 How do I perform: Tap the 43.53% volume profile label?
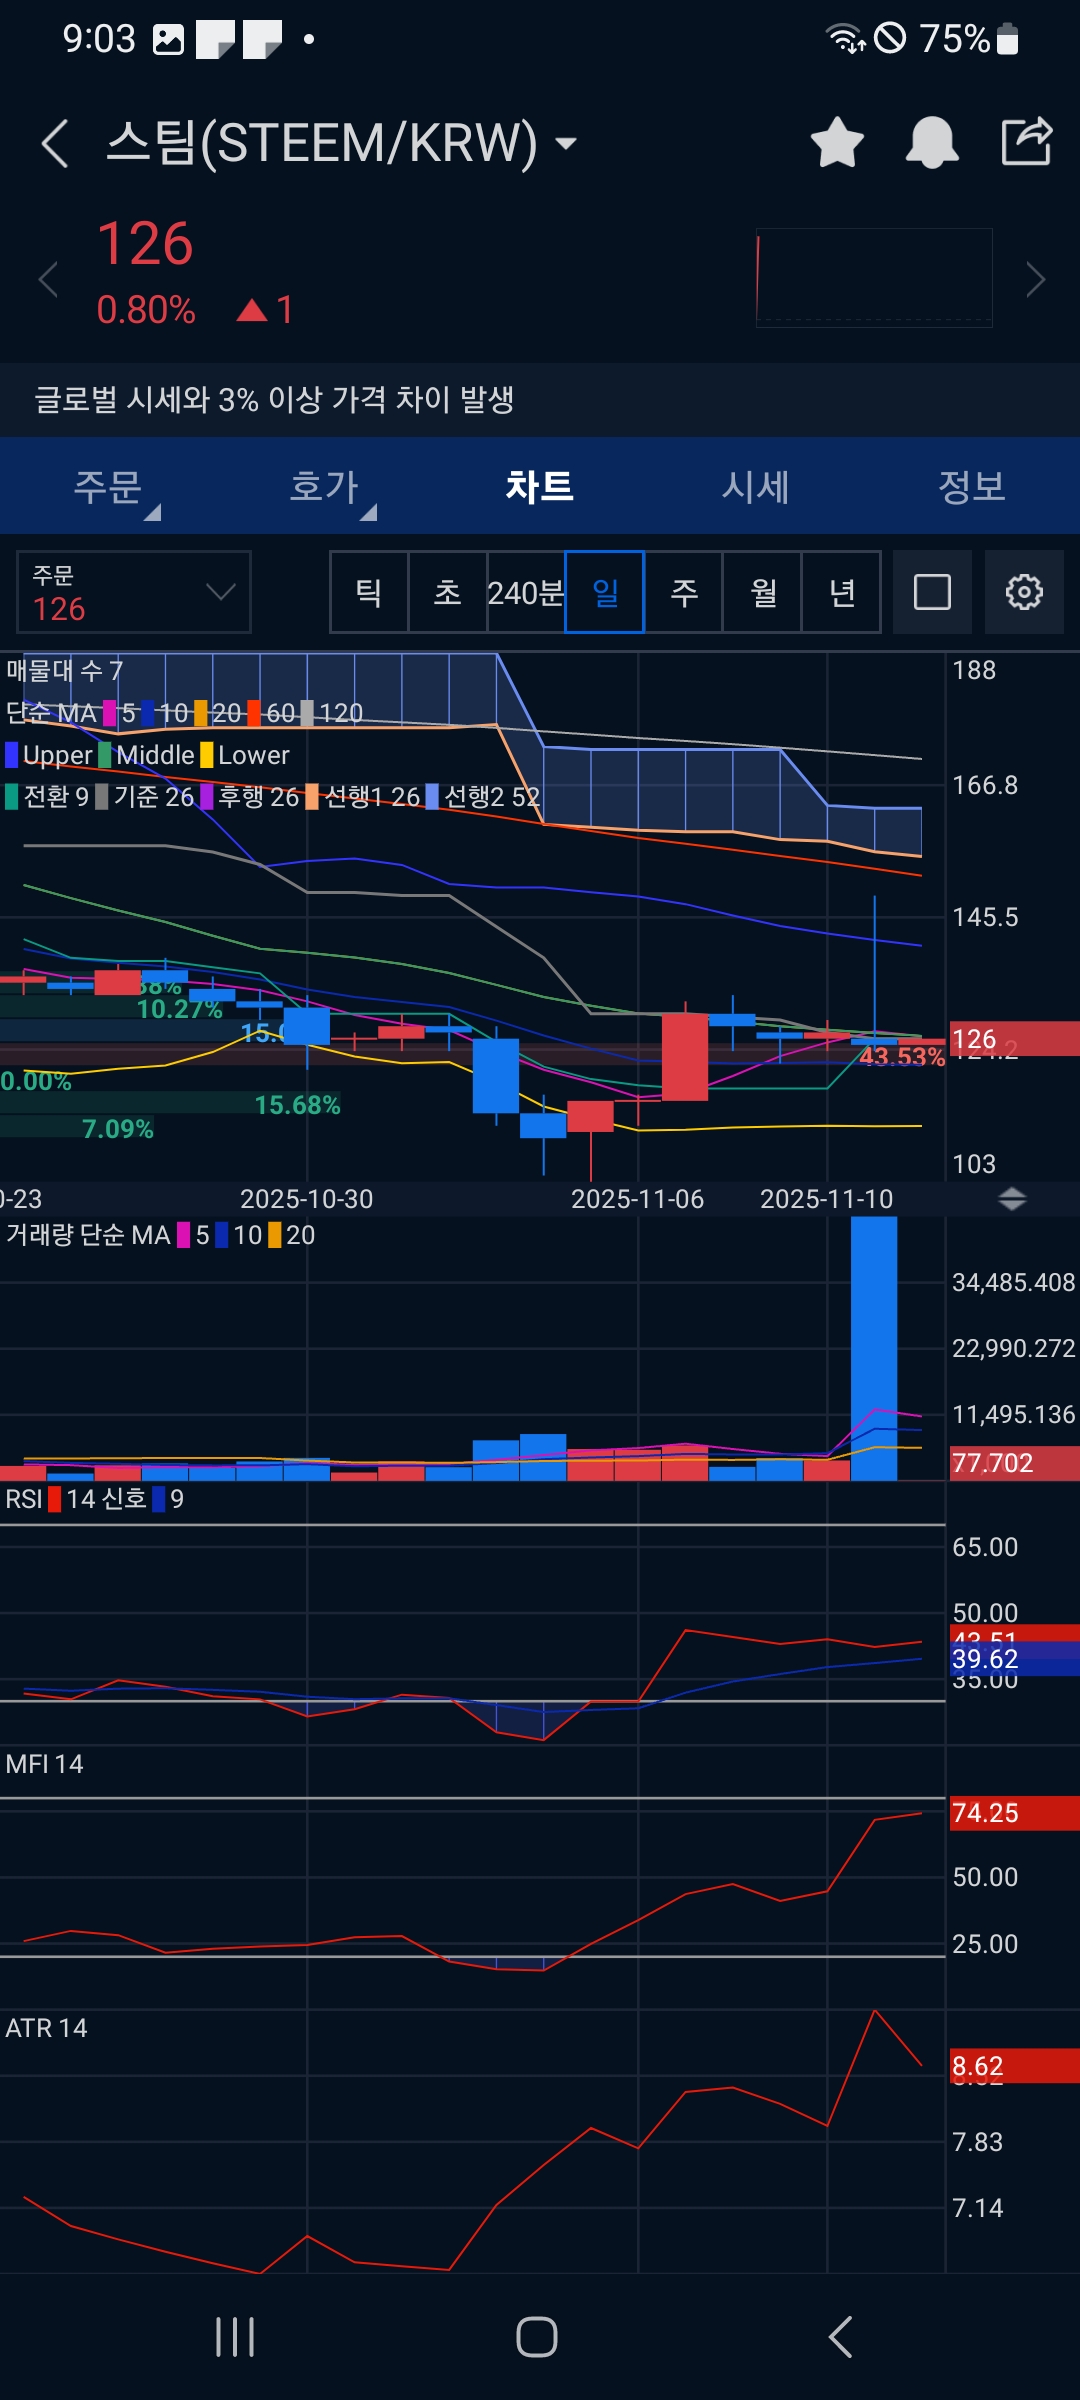coord(902,1056)
